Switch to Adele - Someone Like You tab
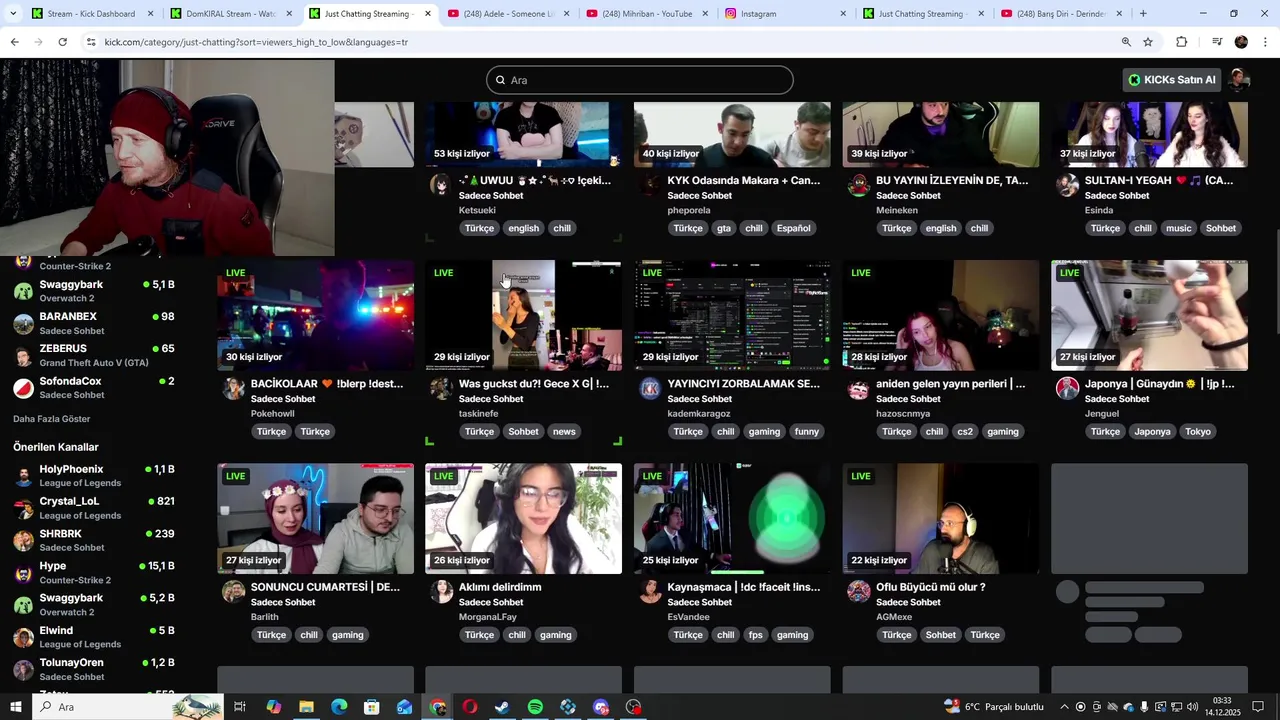 507,14
